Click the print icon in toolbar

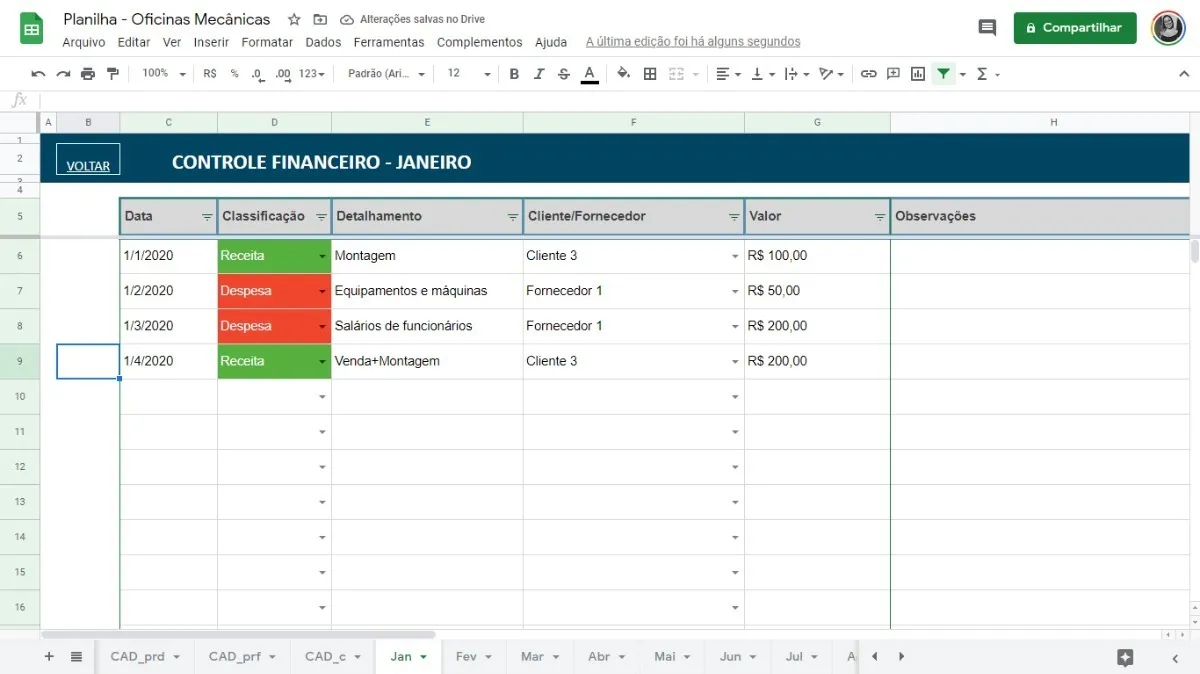pos(88,74)
